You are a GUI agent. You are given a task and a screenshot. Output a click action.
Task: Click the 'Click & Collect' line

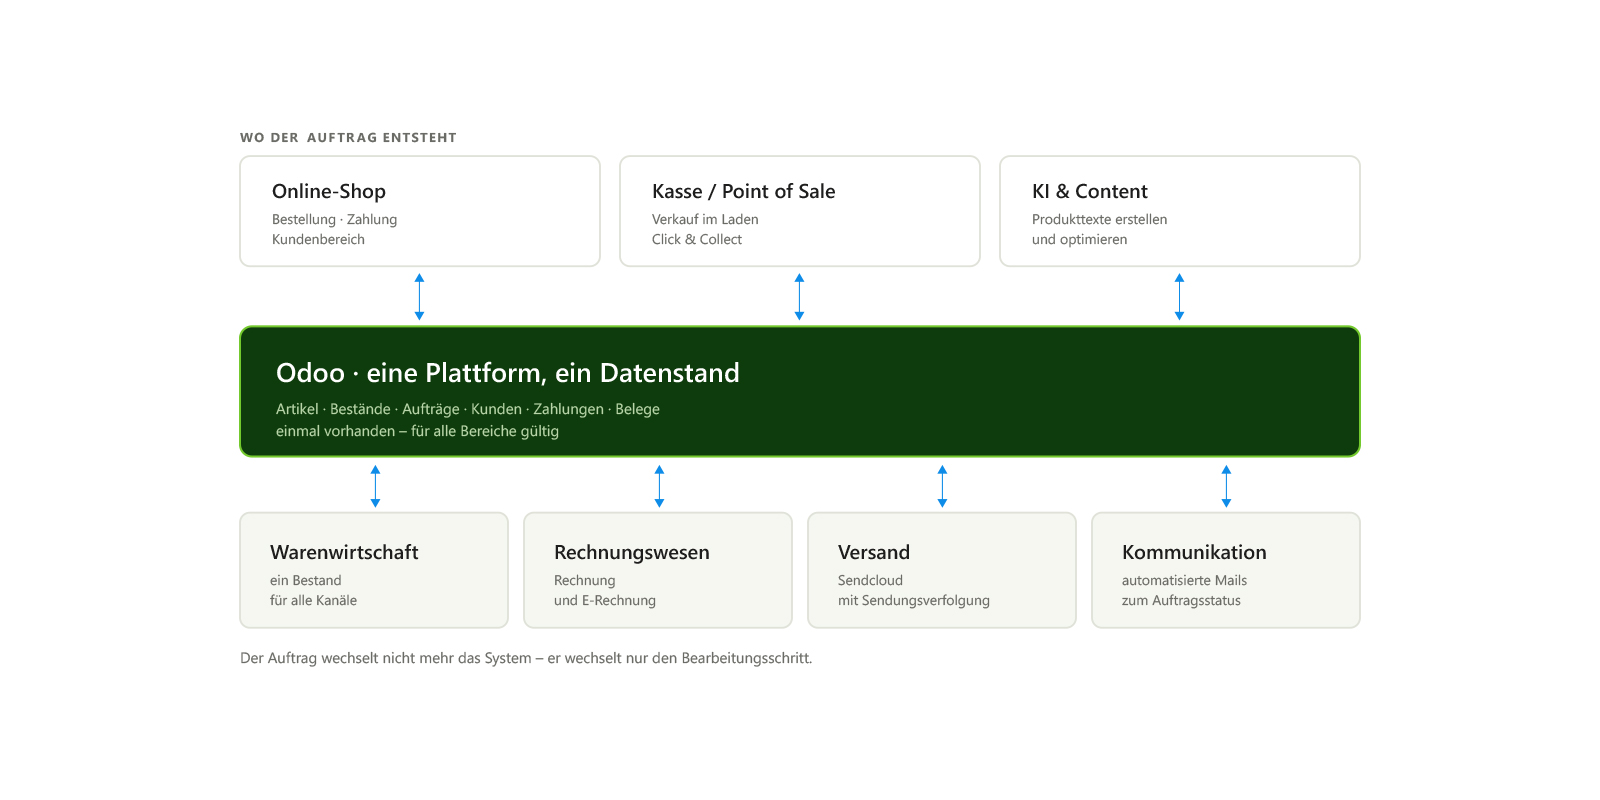click(x=697, y=239)
